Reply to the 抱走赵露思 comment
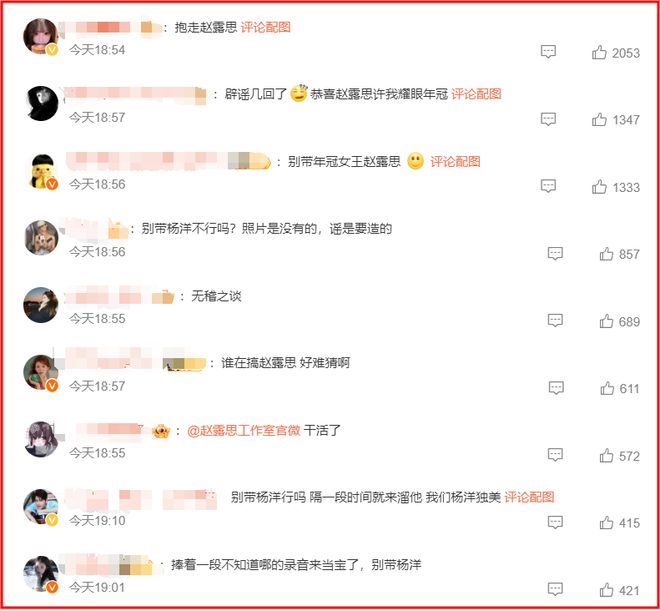Viewport: 660px width, 611px height. coord(548,52)
